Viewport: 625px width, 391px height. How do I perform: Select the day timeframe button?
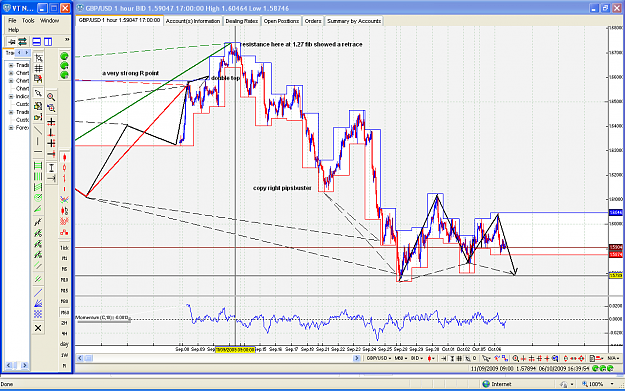tap(64, 344)
